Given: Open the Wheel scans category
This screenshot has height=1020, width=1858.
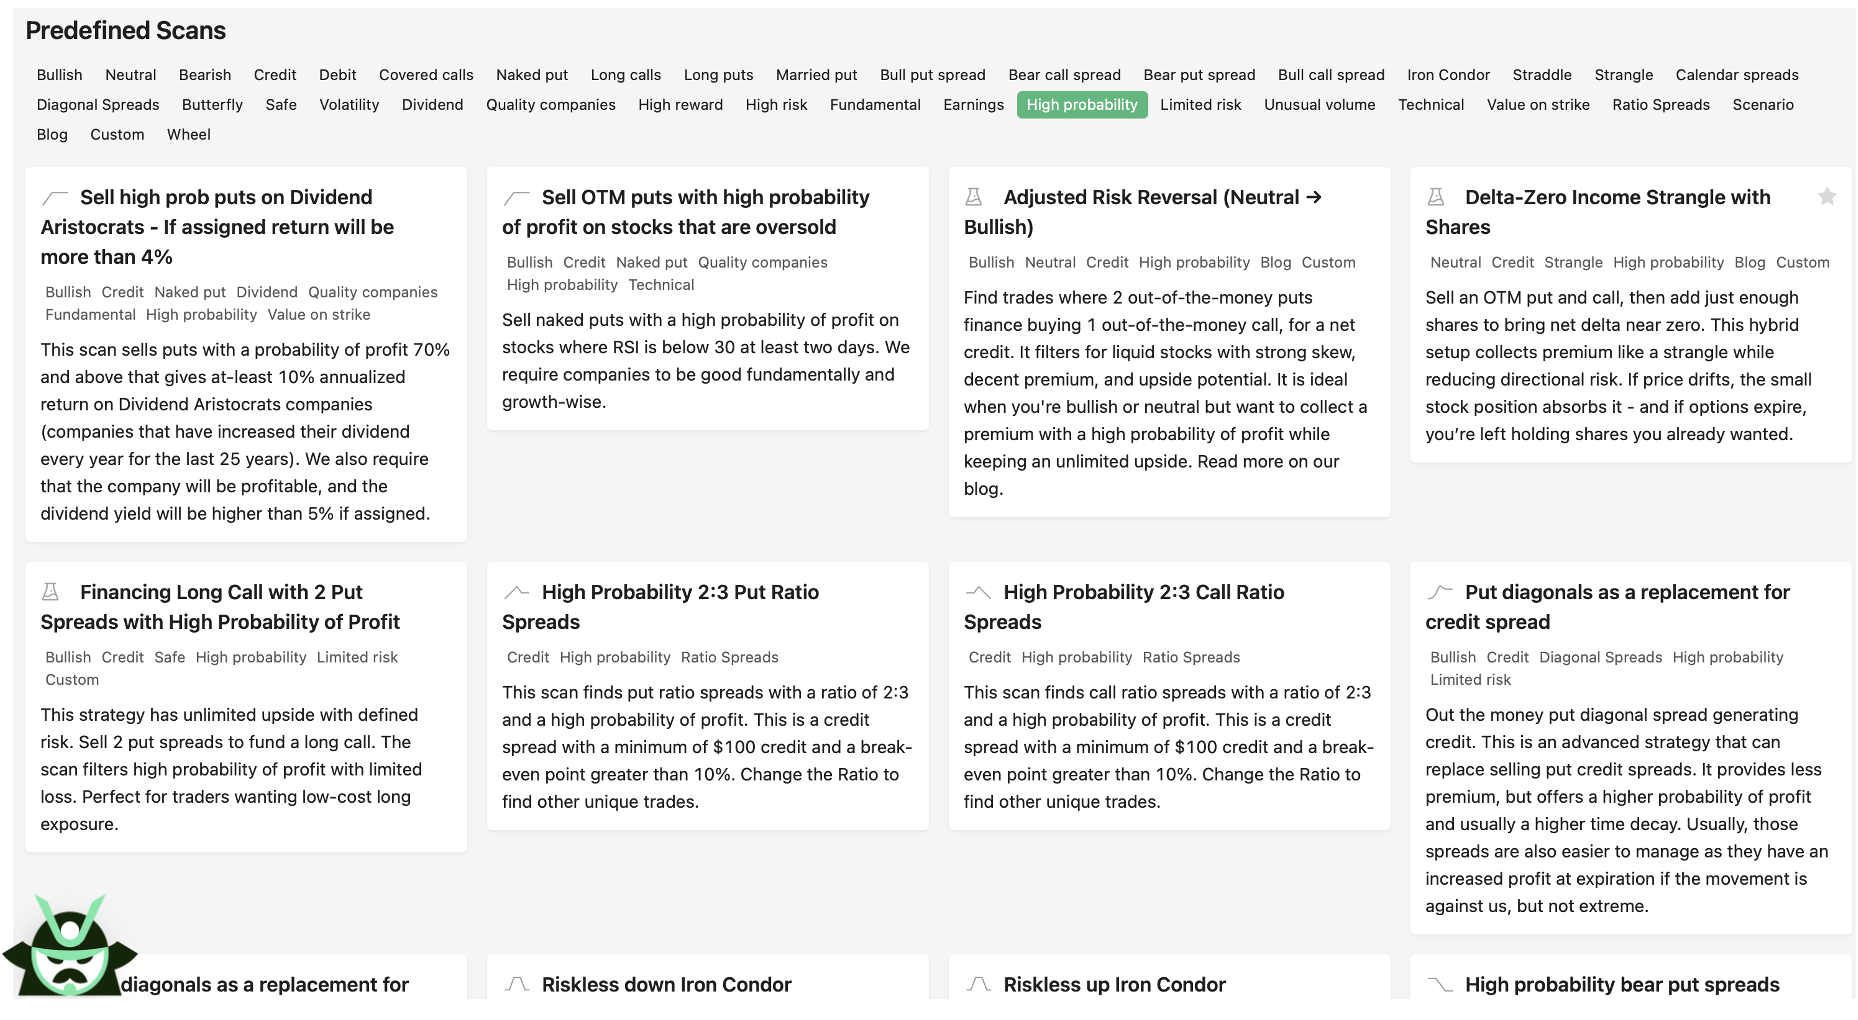Looking at the screenshot, I should [x=188, y=135].
